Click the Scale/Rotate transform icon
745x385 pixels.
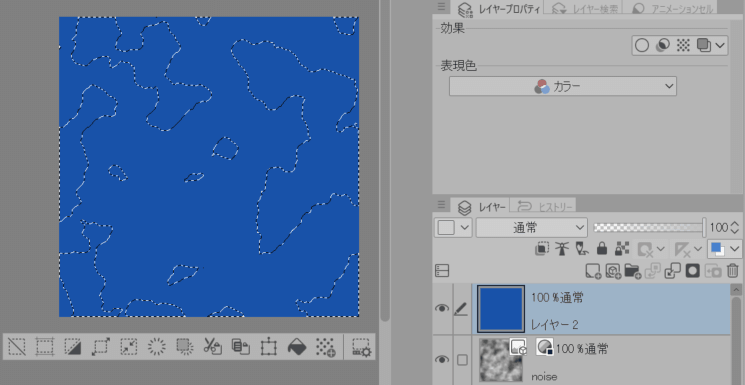coord(268,346)
